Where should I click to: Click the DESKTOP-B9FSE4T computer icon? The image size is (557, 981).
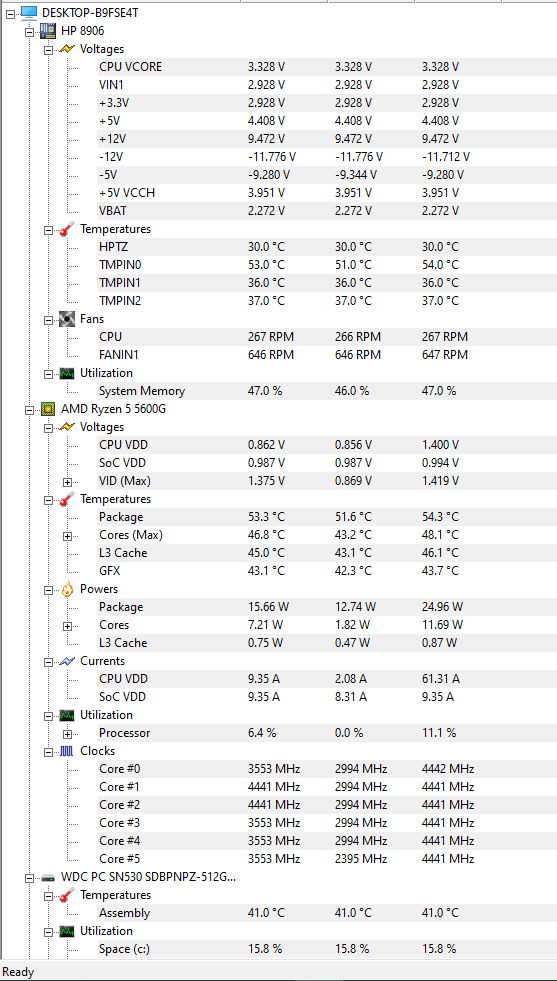click(29, 13)
